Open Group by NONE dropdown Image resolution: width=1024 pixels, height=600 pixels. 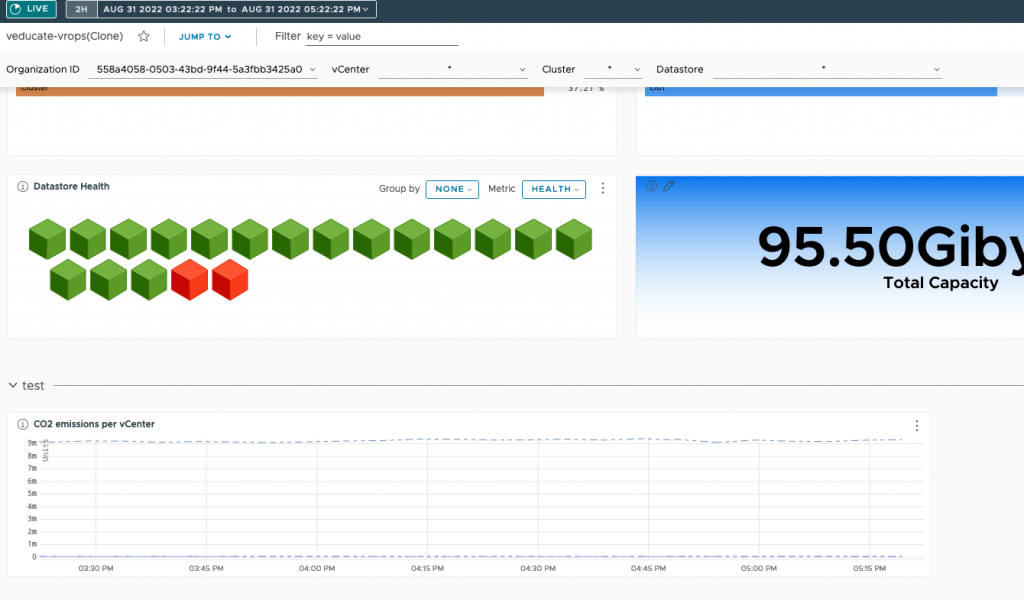pyautogui.click(x=452, y=189)
